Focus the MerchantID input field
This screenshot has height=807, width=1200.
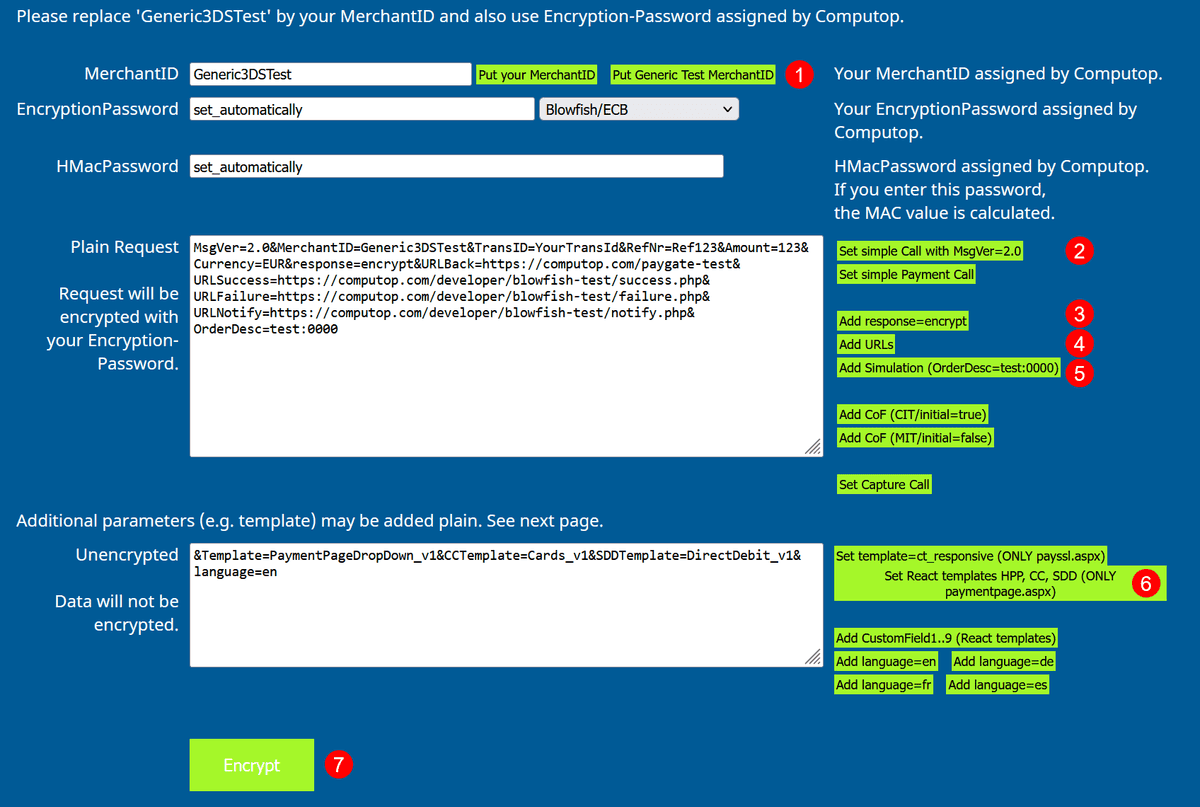(330, 74)
